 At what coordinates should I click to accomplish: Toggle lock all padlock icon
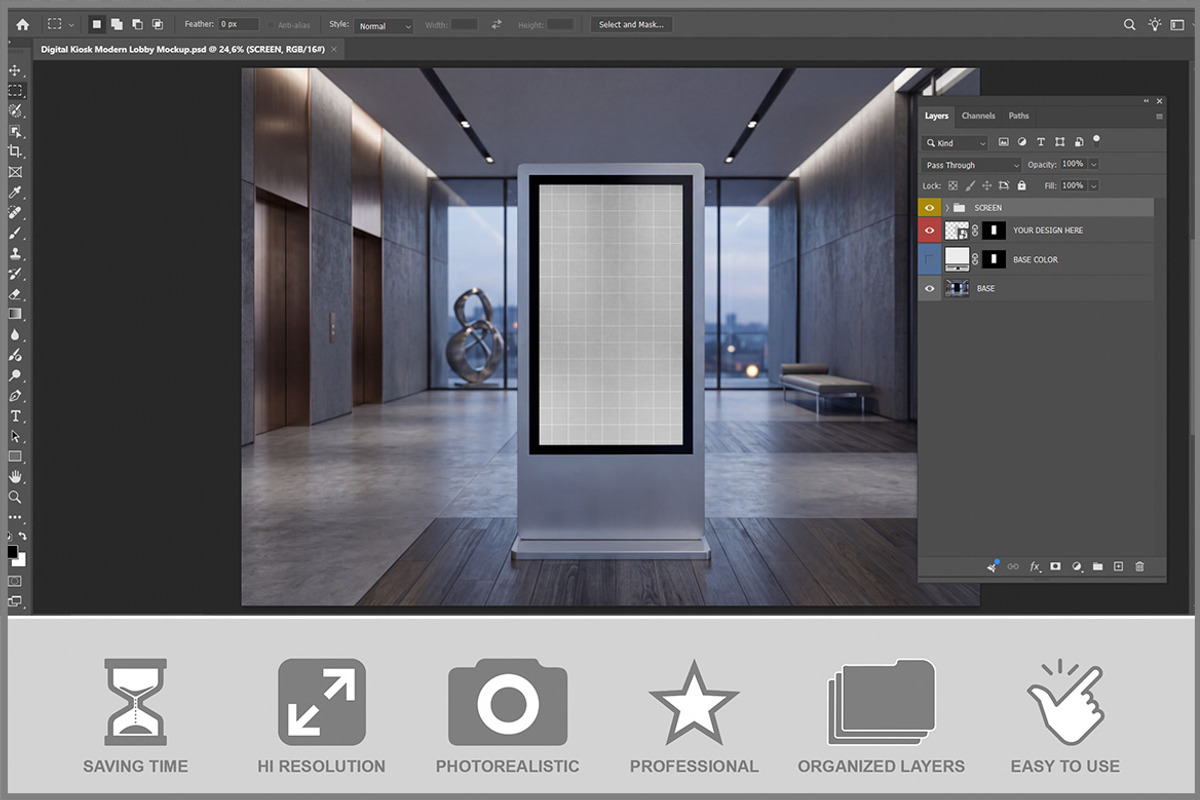[1021, 185]
